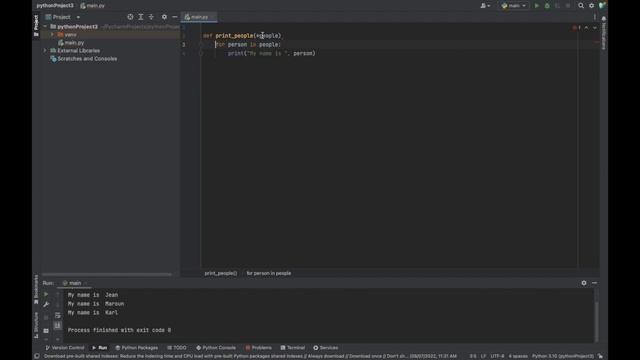Open the Version Control tool window tab
The width and height of the screenshot is (640, 360).
point(64,348)
